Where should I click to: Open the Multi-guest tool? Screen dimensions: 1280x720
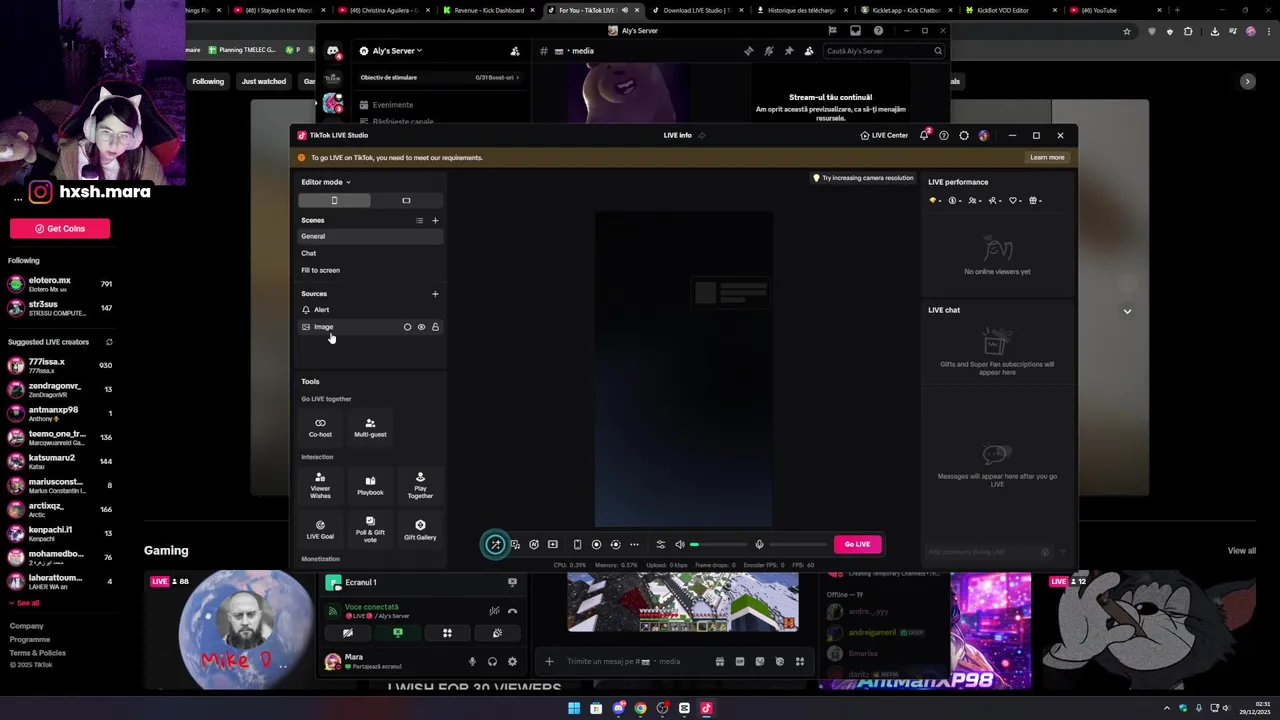pos(370,427)
